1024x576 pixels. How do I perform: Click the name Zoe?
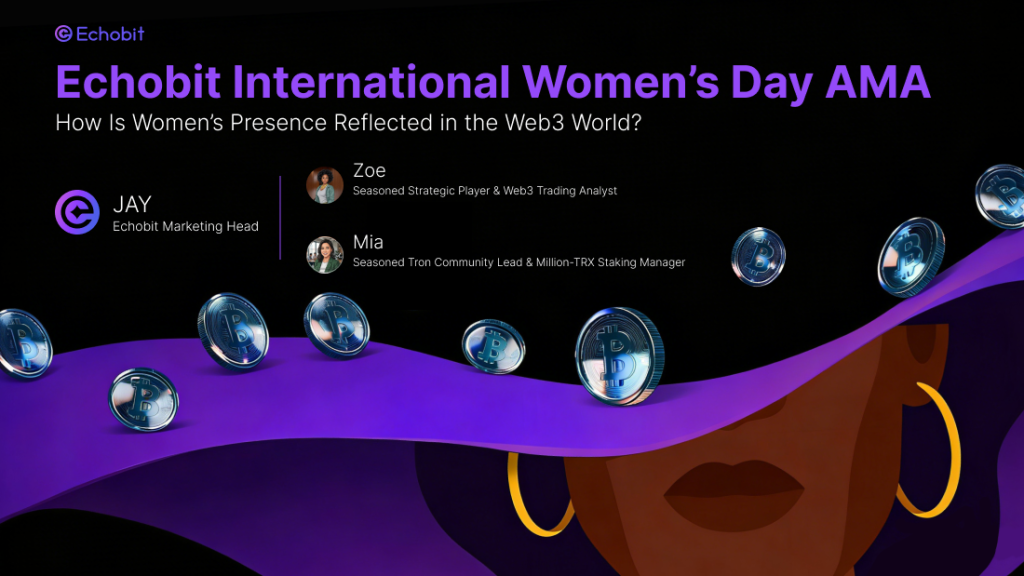[369, 171]
